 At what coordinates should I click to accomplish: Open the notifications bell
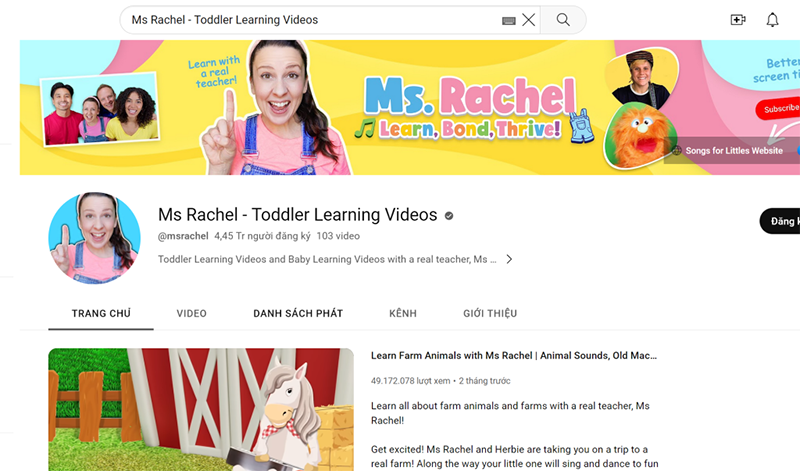[x=772, y=20]
